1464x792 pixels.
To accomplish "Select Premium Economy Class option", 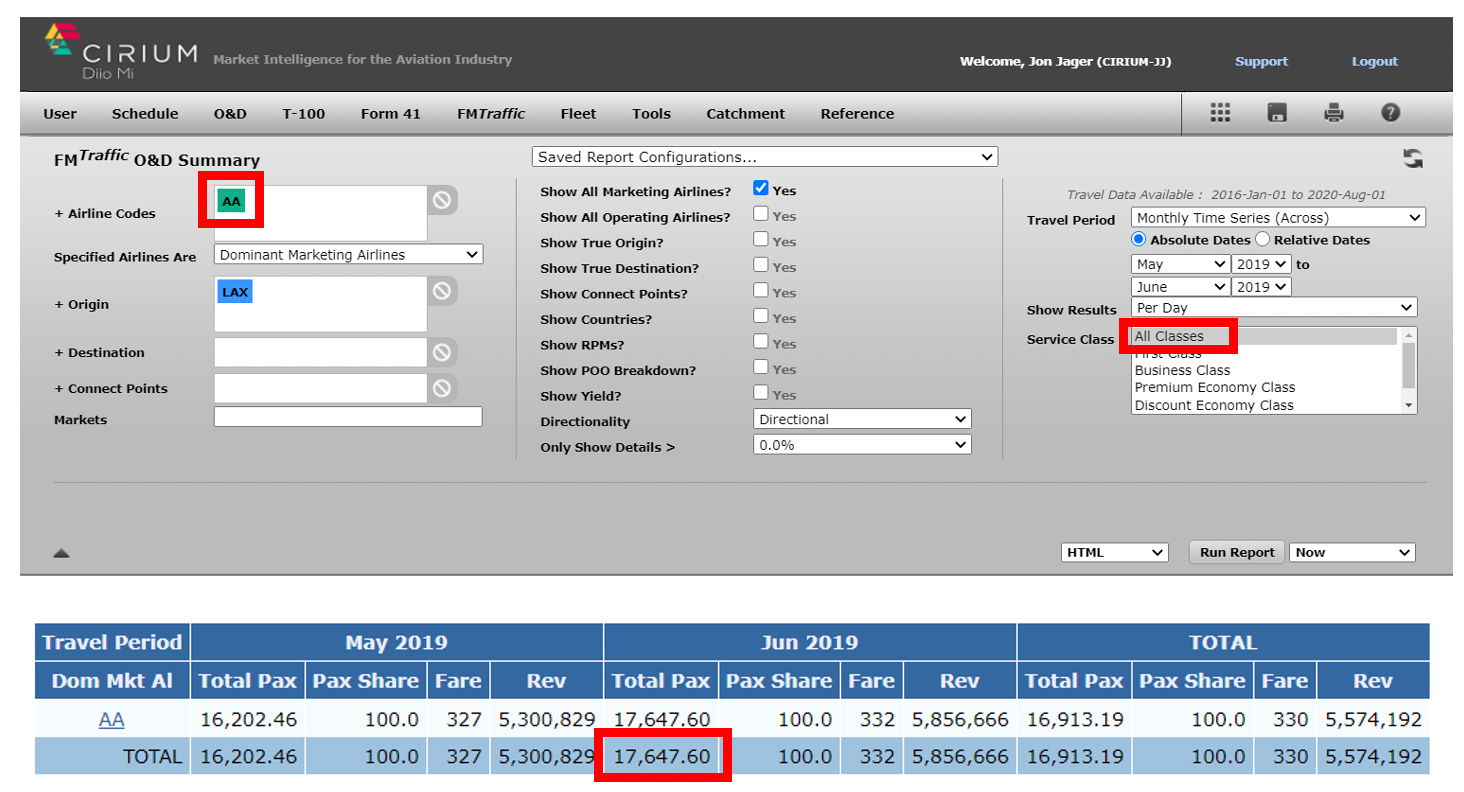I will pos(1264,387).
